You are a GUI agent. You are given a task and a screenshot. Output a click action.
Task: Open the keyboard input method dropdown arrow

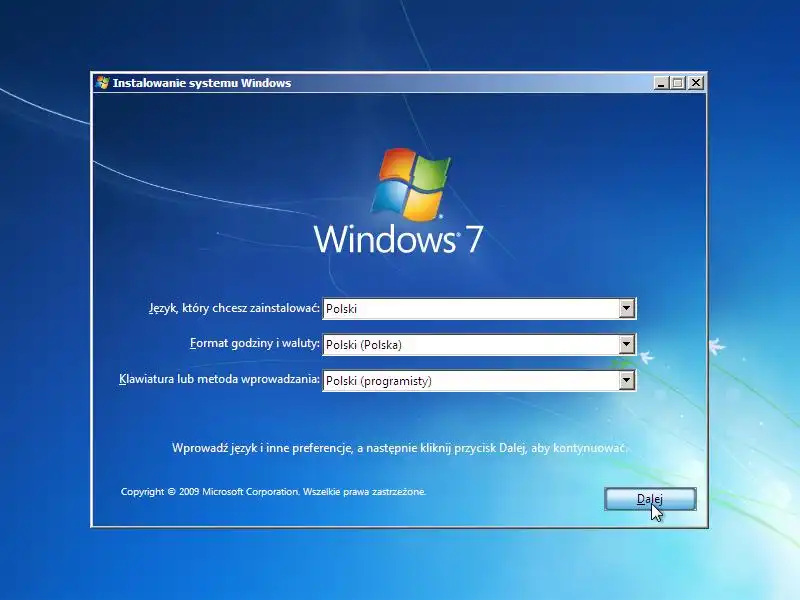coord(627,380)
